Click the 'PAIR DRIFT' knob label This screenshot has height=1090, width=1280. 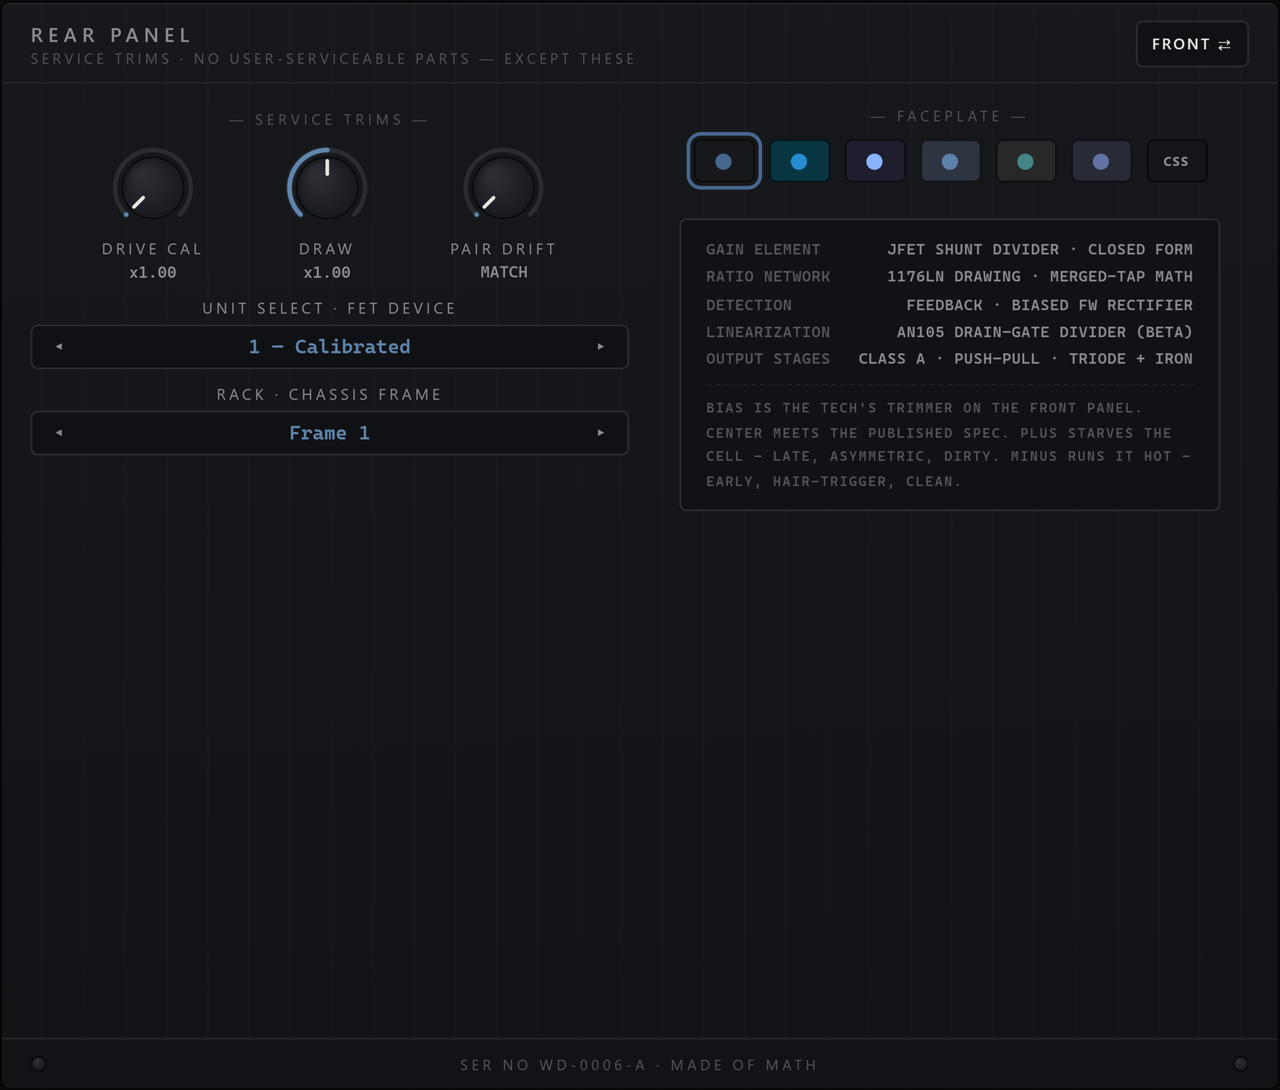pyautogui.click(x=503, y=249)
